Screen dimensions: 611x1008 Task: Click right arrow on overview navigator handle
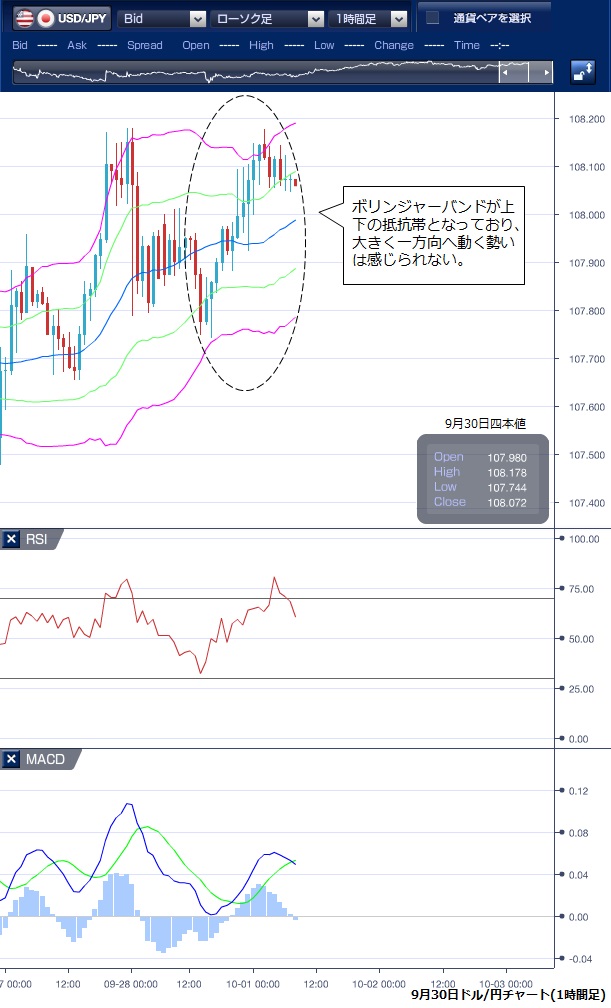coord(545,74)
